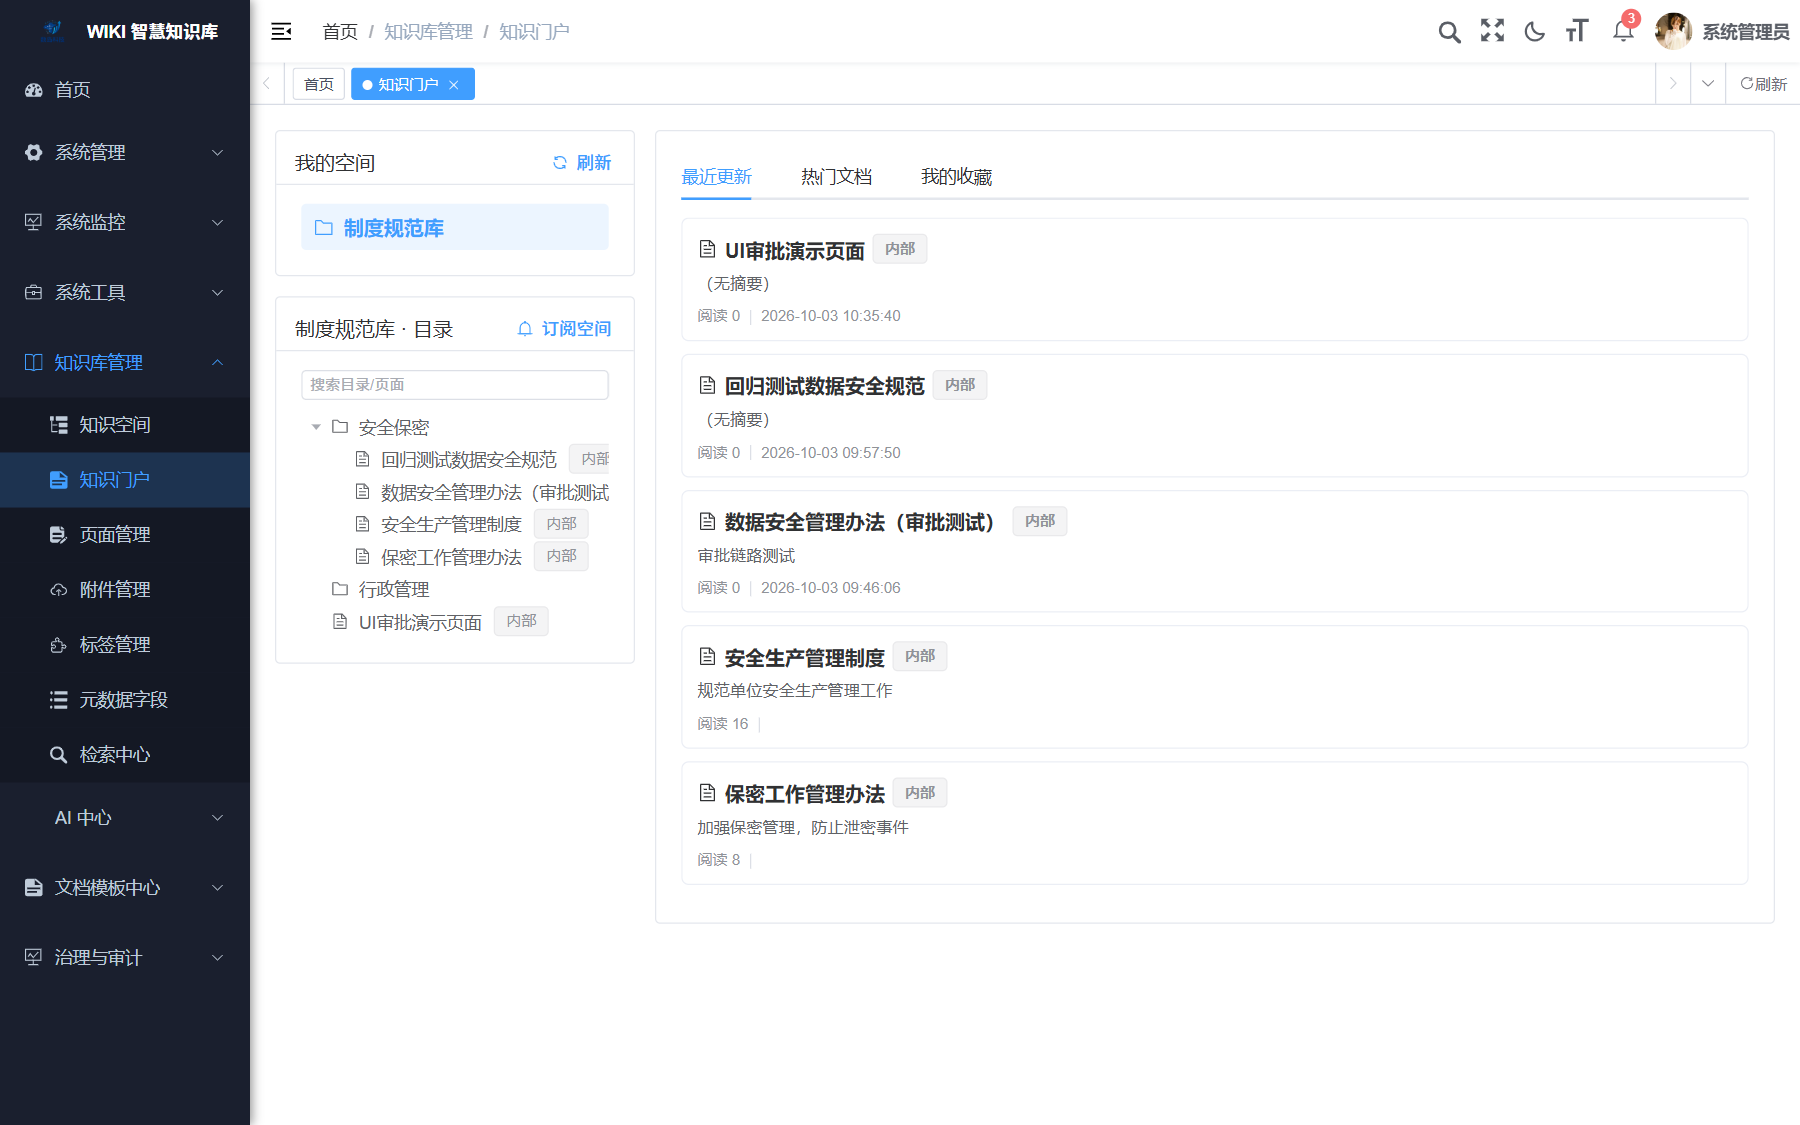This screenshot has height=1125, width=1800.
Task: Expand 系统监控 sidebar menu
Action: 125,222
